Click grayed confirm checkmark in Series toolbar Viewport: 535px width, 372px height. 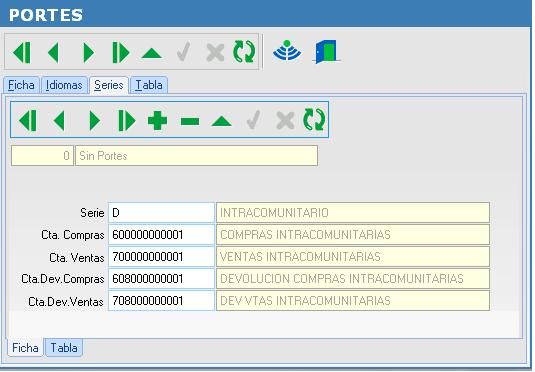click(x=254, y=120)
